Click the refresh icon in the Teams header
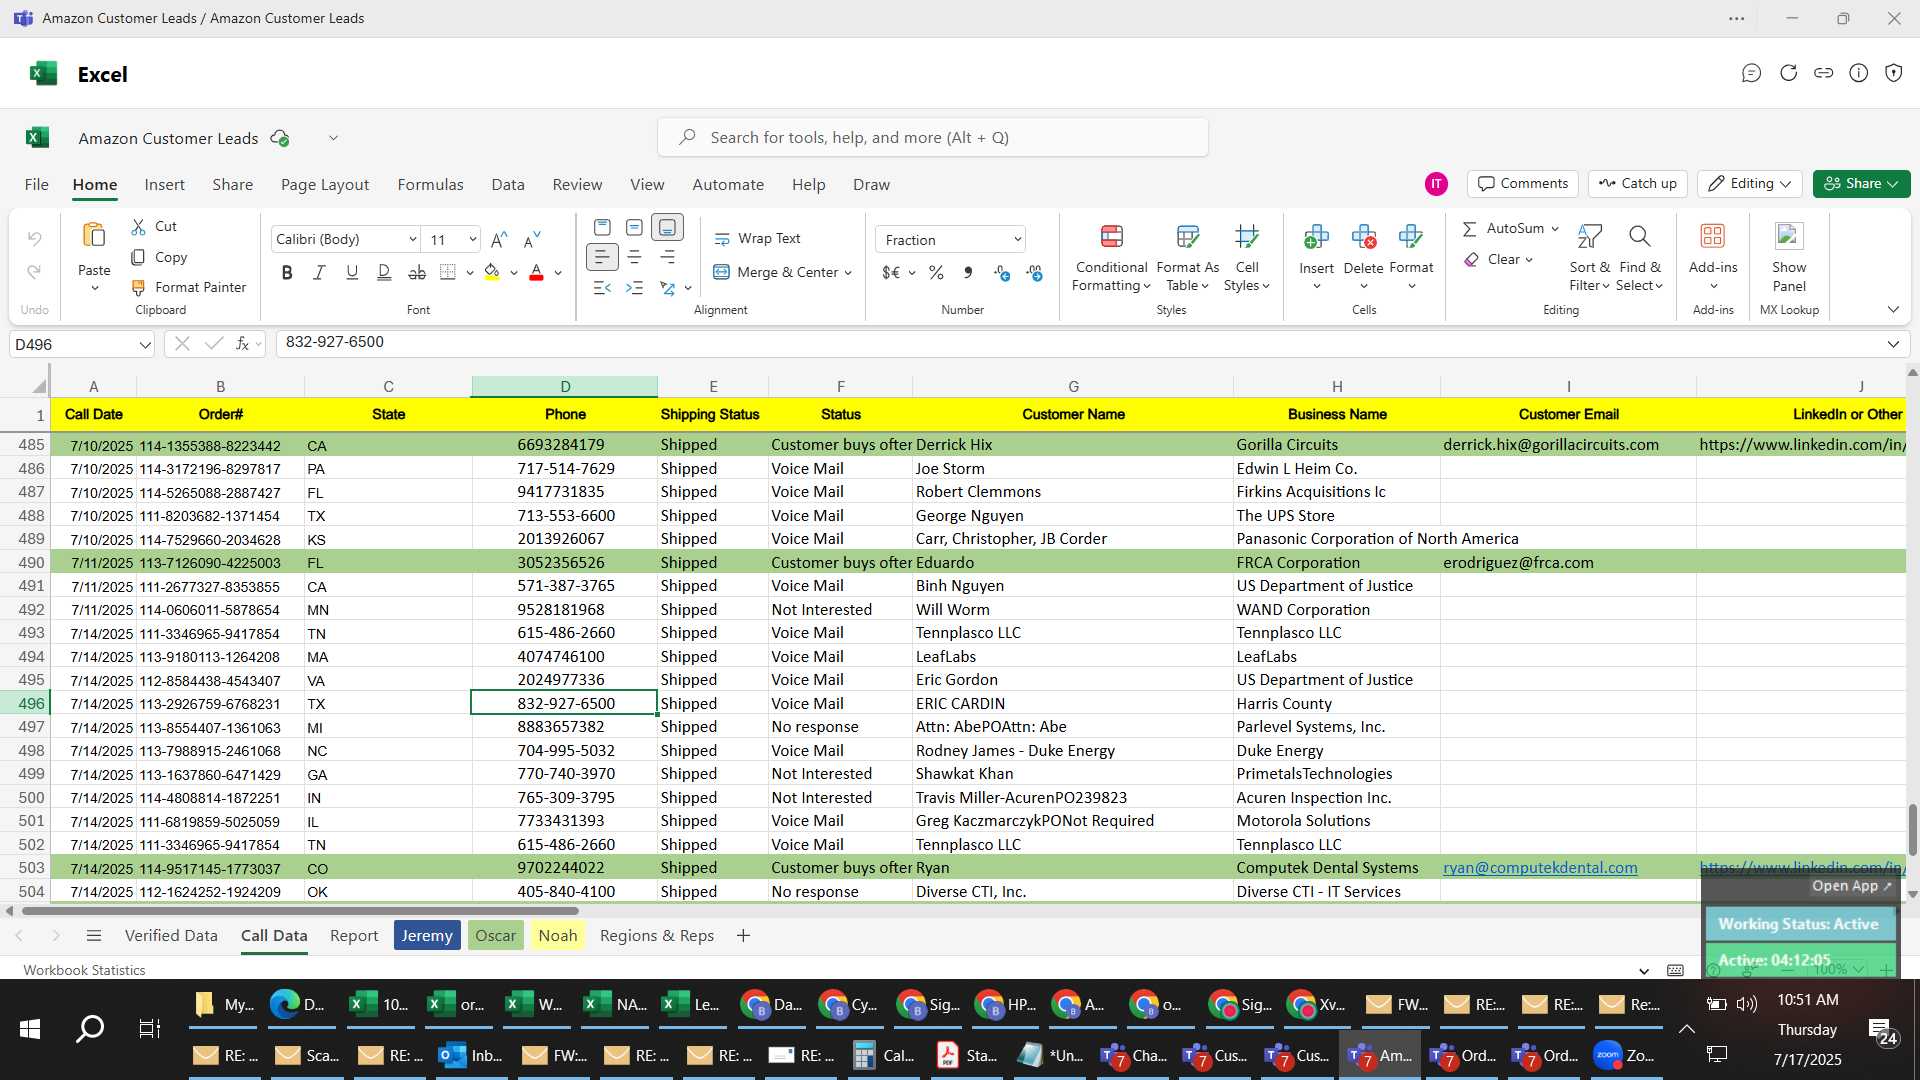This screenshot has height=1080, width=1920. pos(1788,73)
